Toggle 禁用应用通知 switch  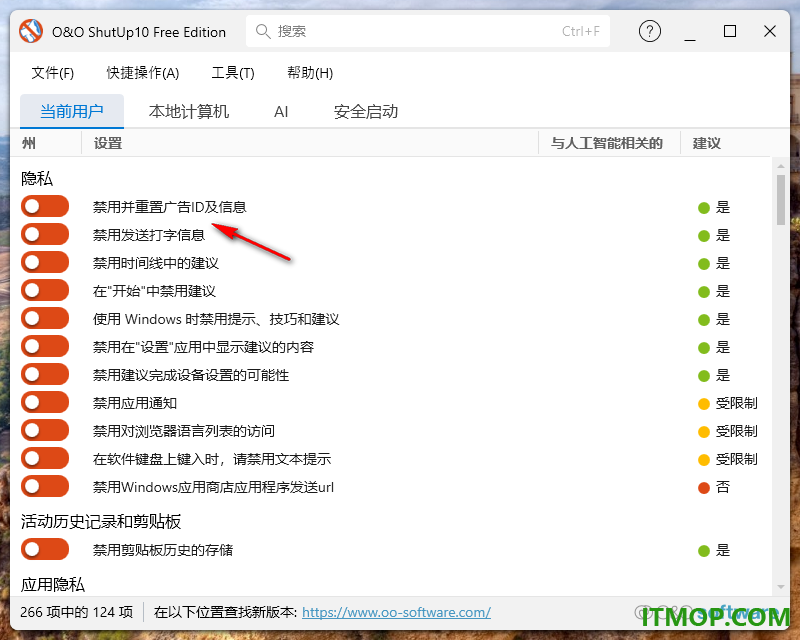point(45,403)
